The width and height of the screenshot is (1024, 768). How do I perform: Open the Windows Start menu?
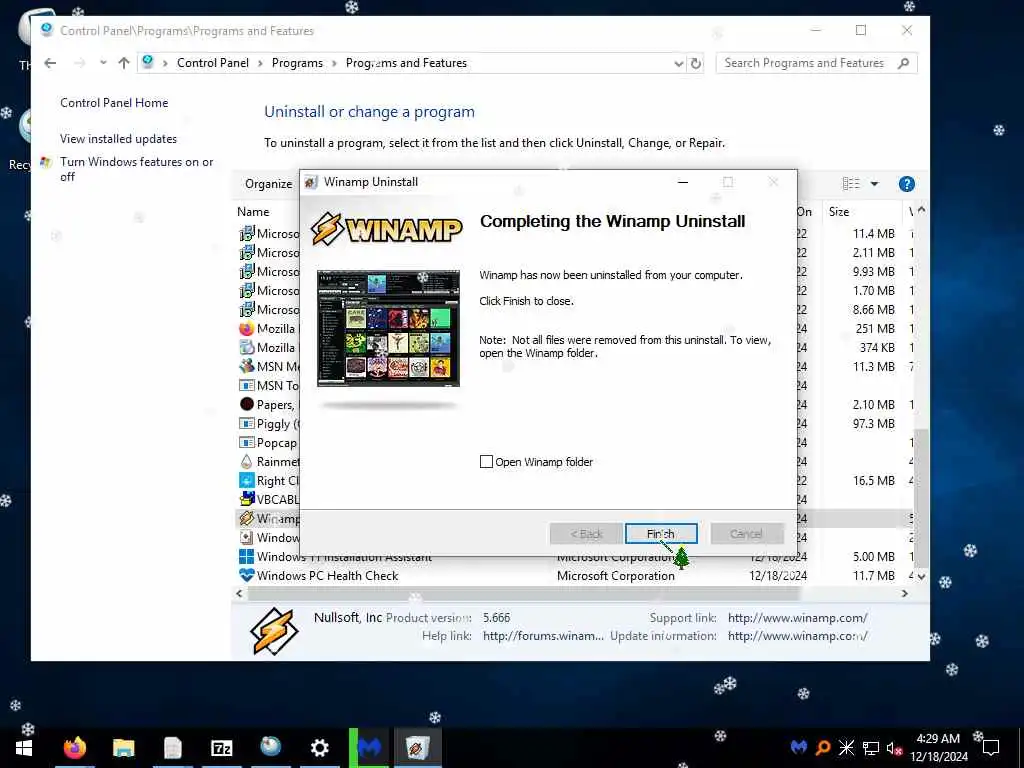coord(24,748)
